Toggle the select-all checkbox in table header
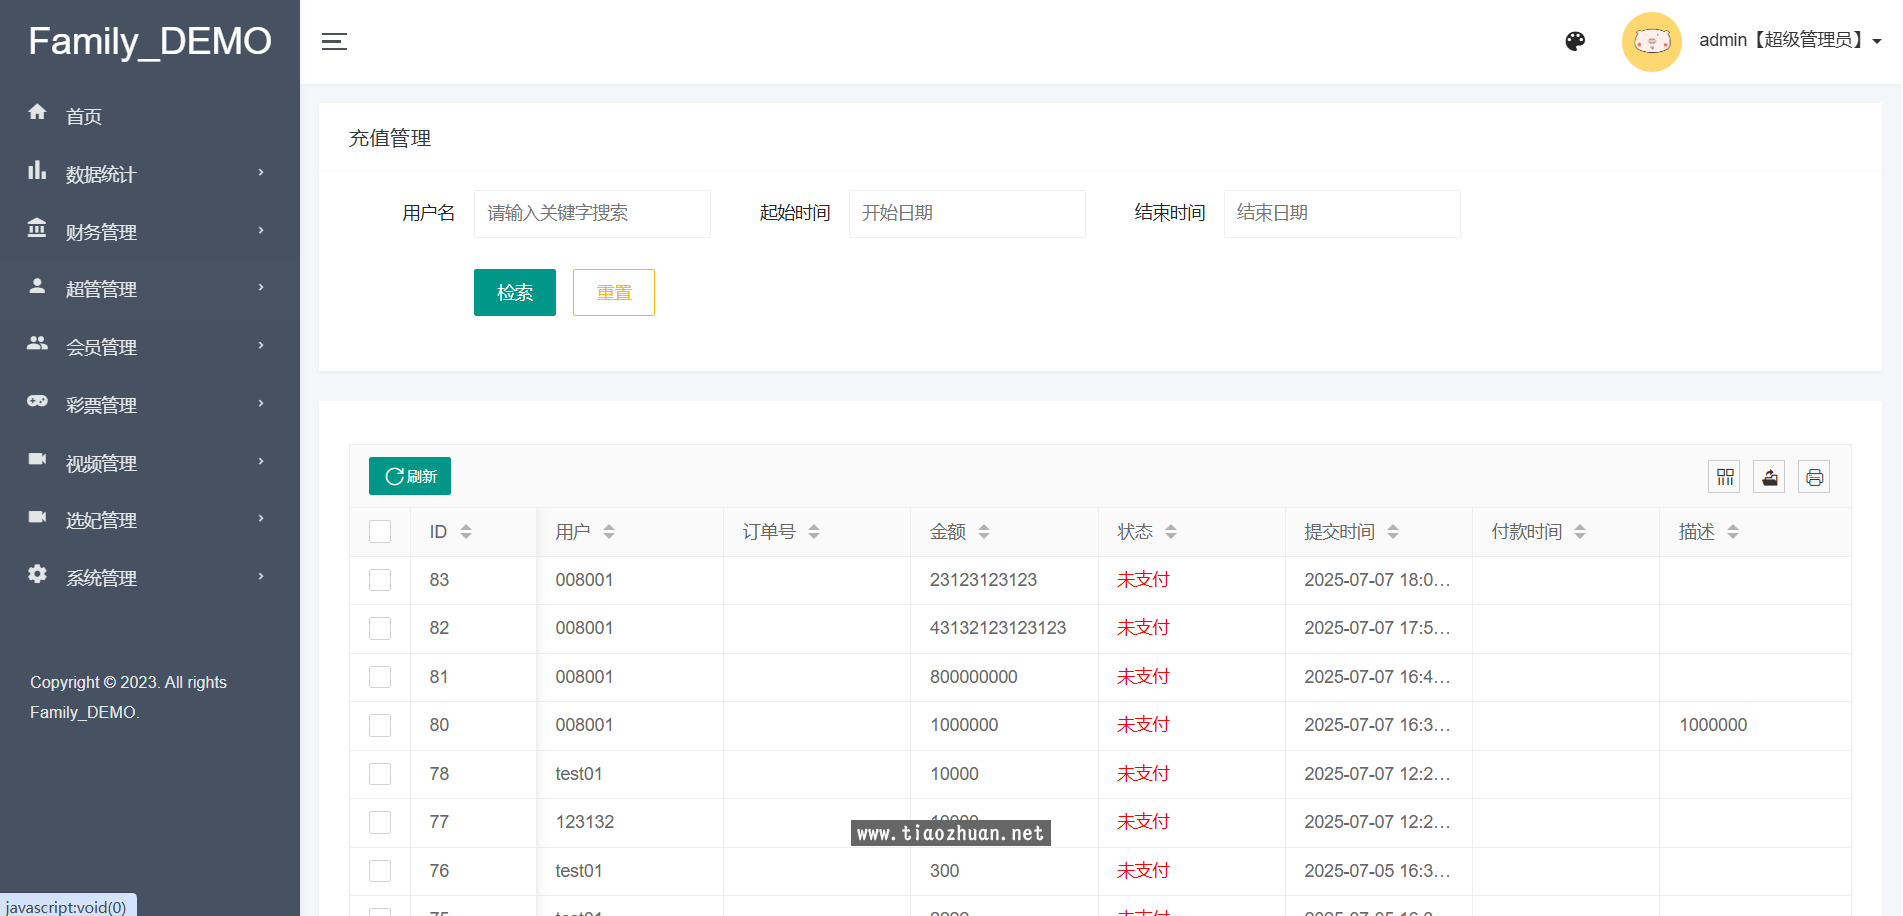Viewport: 1903px width, 916px height. [380, 532]
